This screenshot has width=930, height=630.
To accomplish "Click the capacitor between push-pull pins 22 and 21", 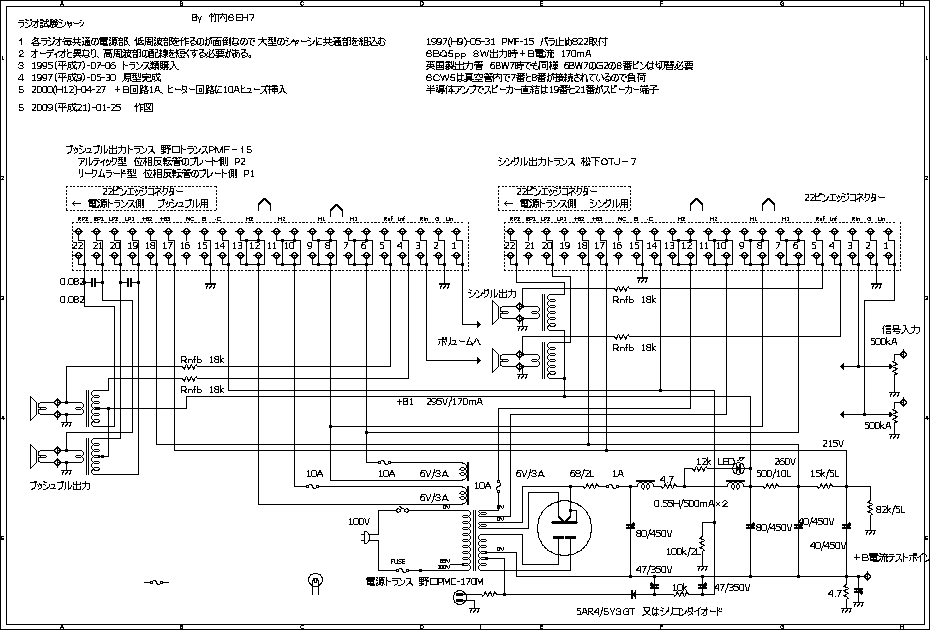I will (94, 282).
